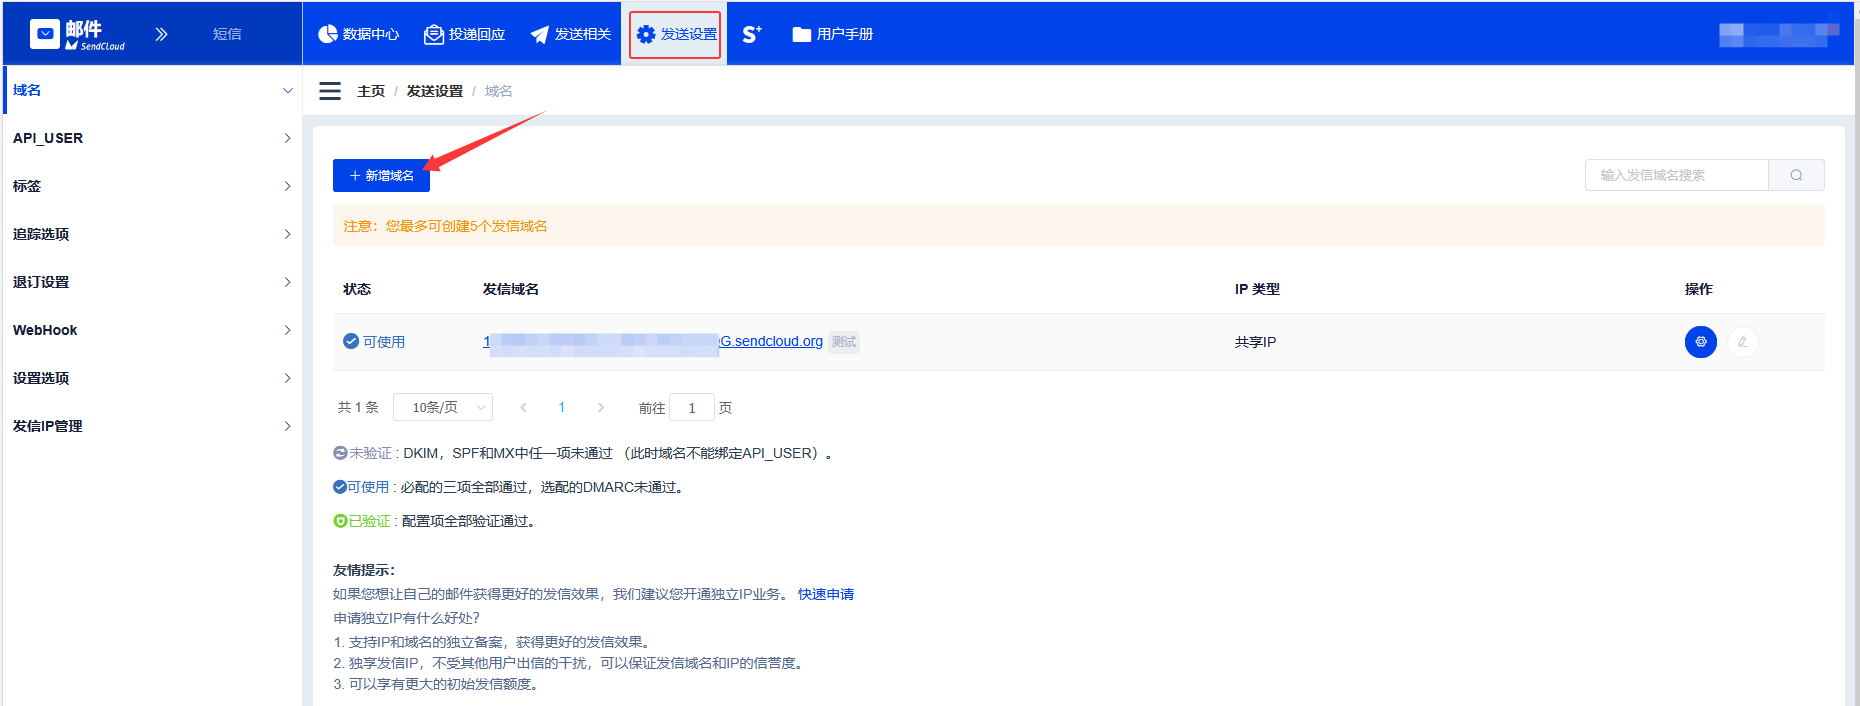1860x706 pixels.
Task: Open the 数据中心 top menu
Action: tap(359, 34)
